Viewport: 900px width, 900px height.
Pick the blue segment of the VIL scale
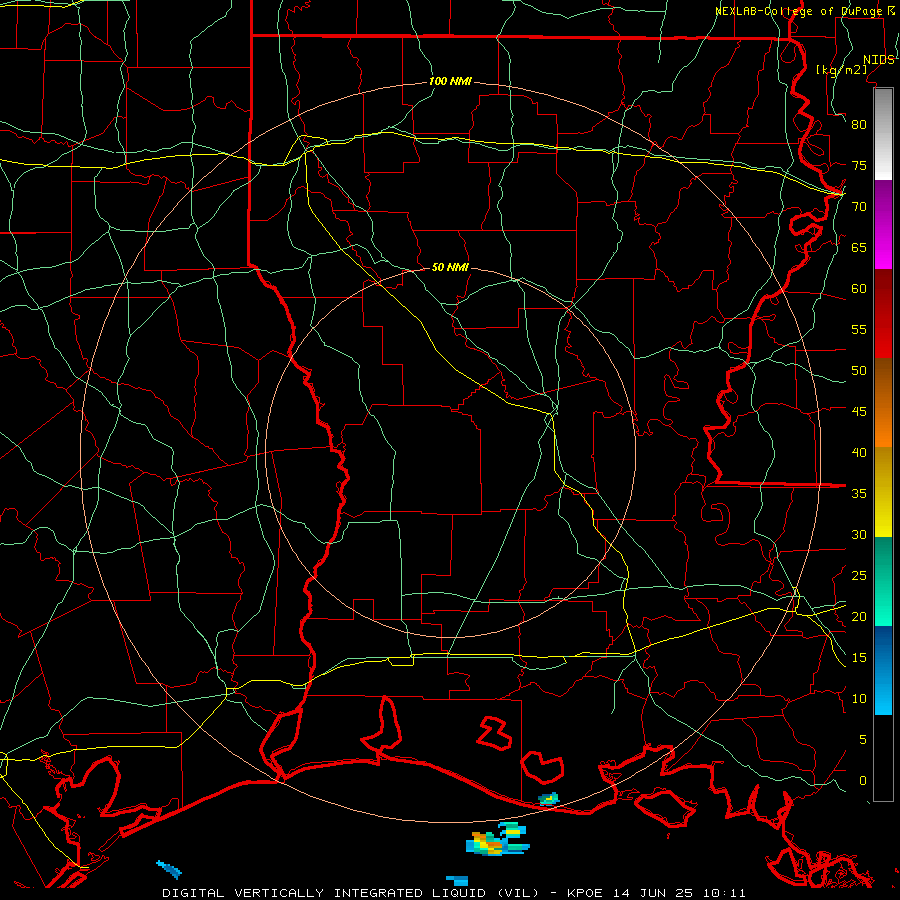pos(883,670)
